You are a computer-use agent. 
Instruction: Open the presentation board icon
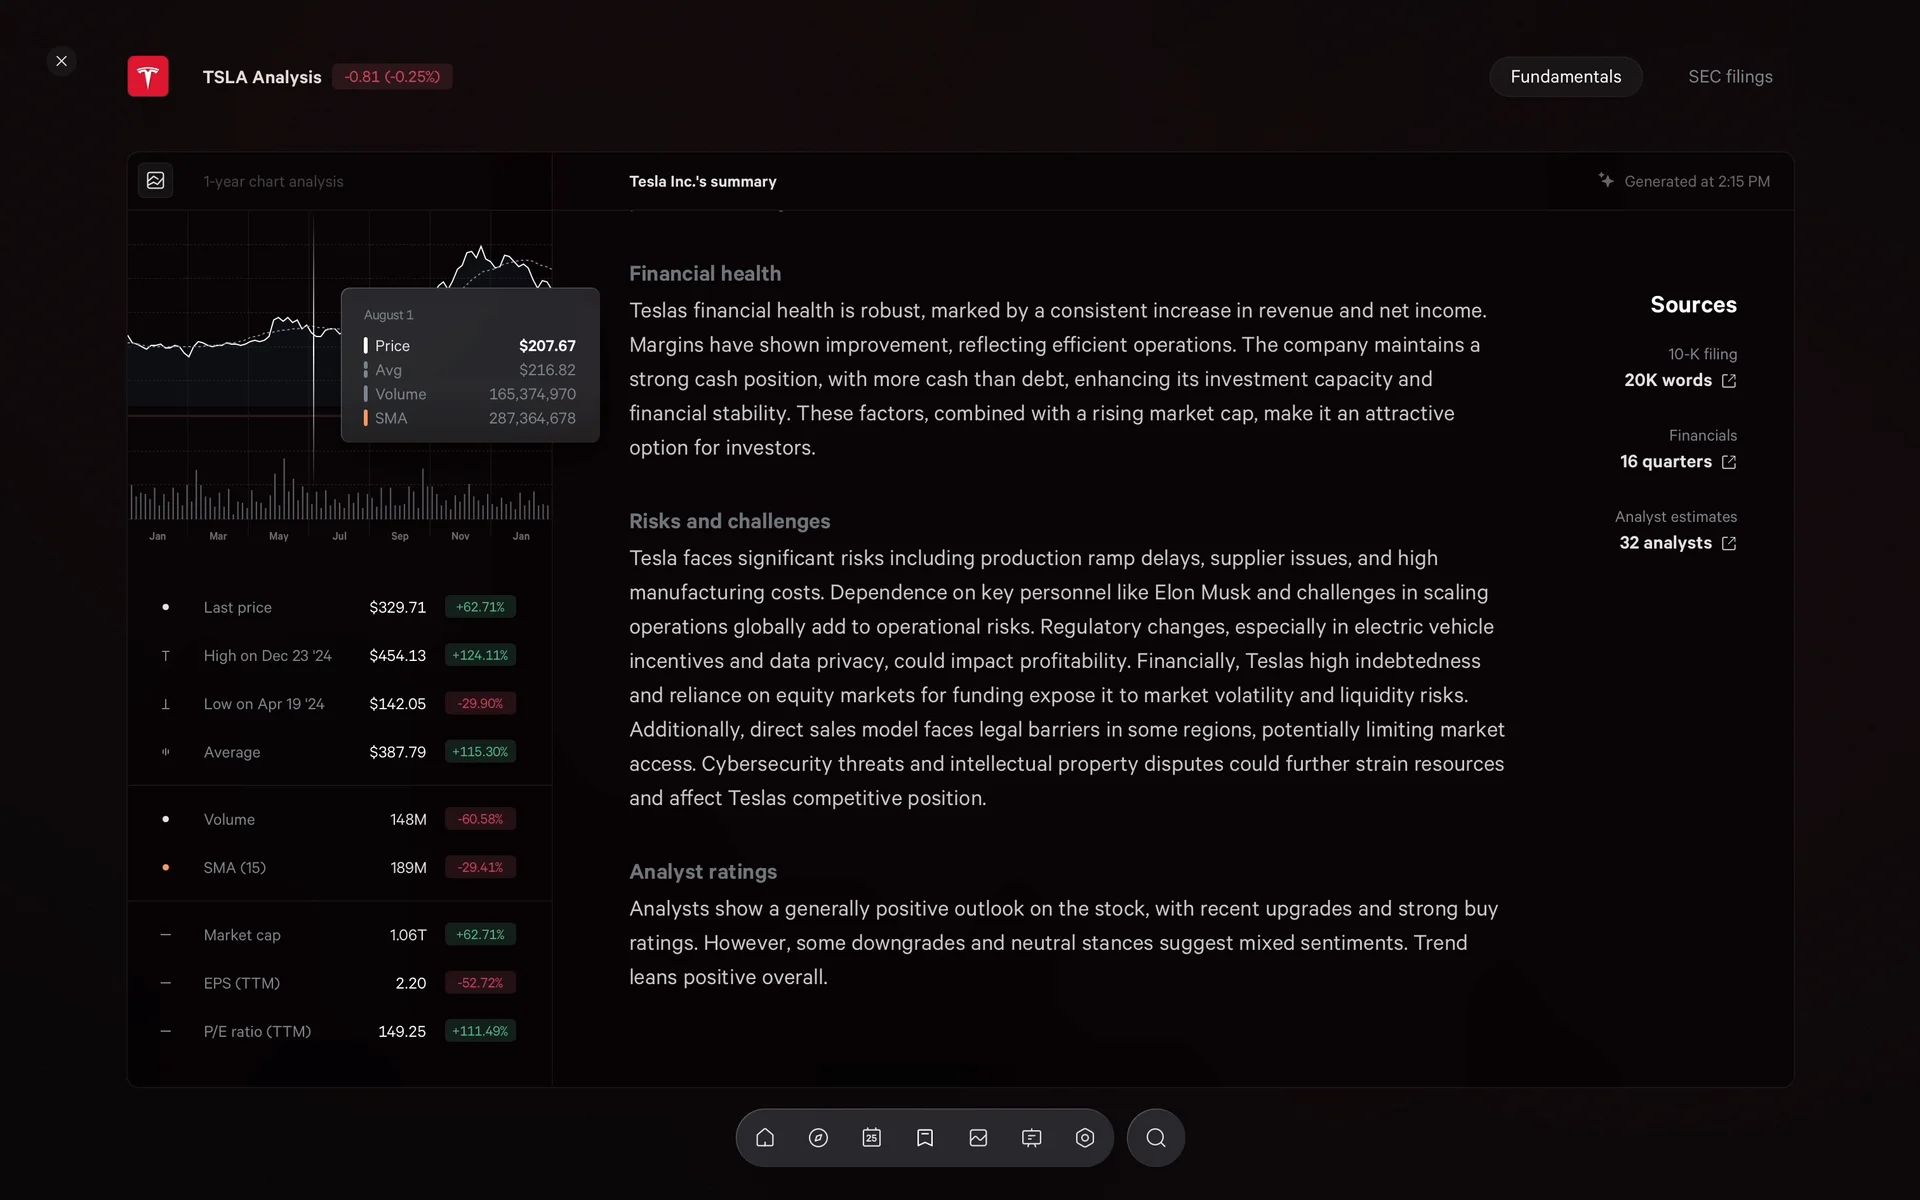click(x=1032, y=1138)
